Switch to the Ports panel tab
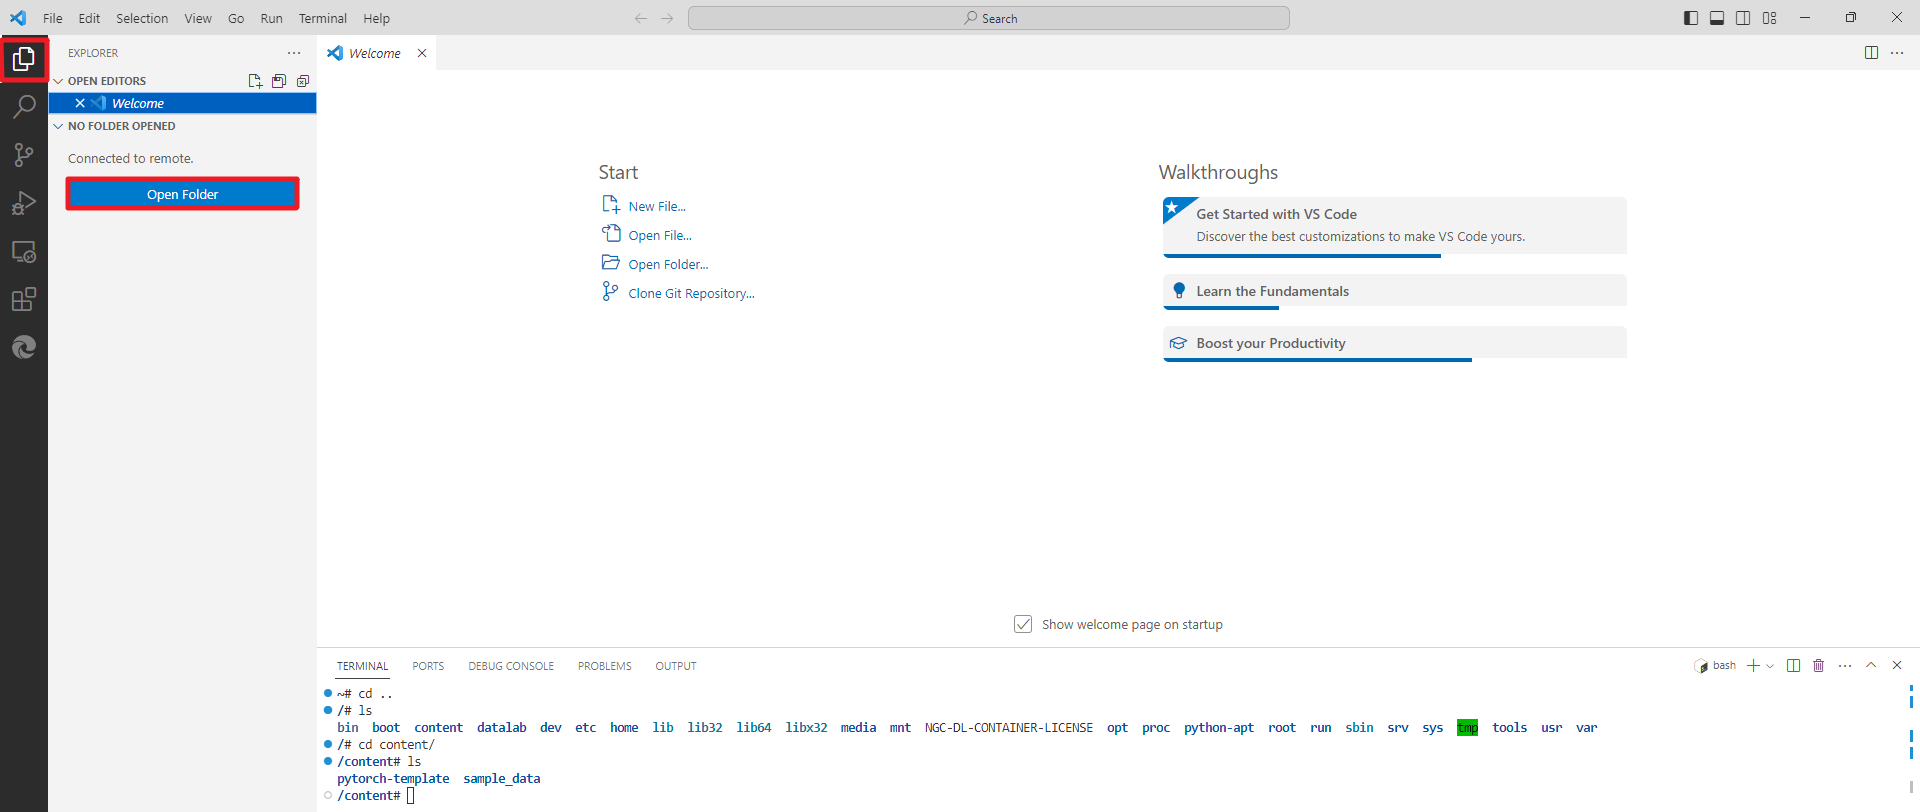The height and width of the screenshot is (812, 1920). 428,666
